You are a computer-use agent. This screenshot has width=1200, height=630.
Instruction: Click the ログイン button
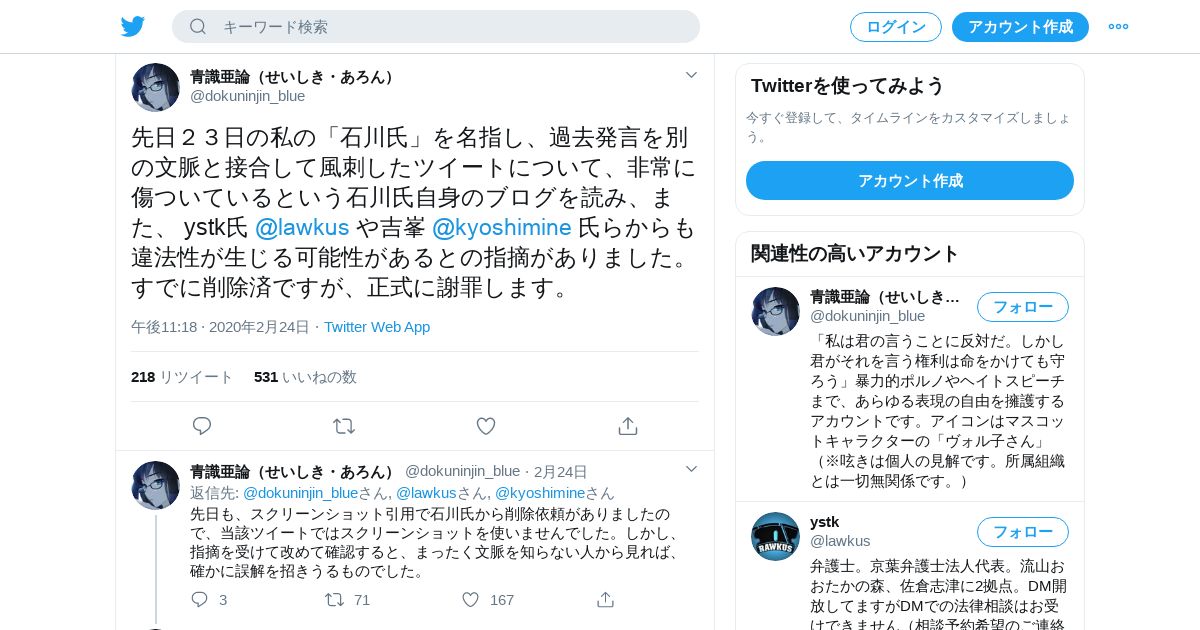[896, 27]
